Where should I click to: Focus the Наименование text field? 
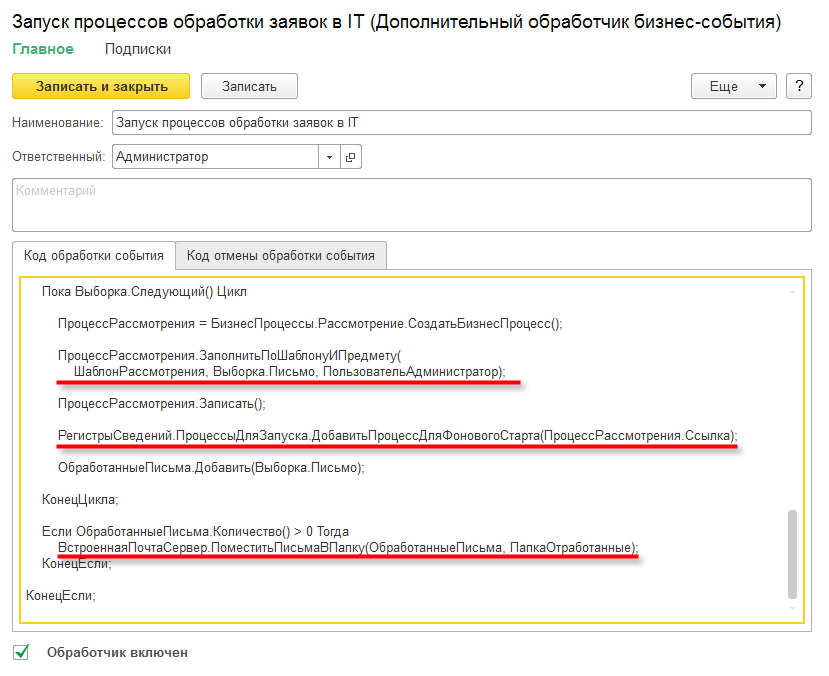tap(460, 122)
